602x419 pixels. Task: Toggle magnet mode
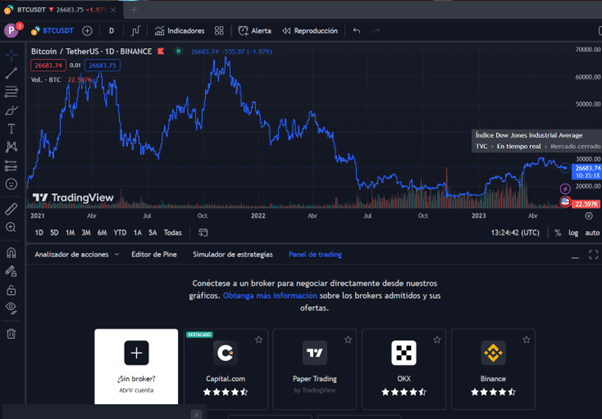(x=11, y=252)
